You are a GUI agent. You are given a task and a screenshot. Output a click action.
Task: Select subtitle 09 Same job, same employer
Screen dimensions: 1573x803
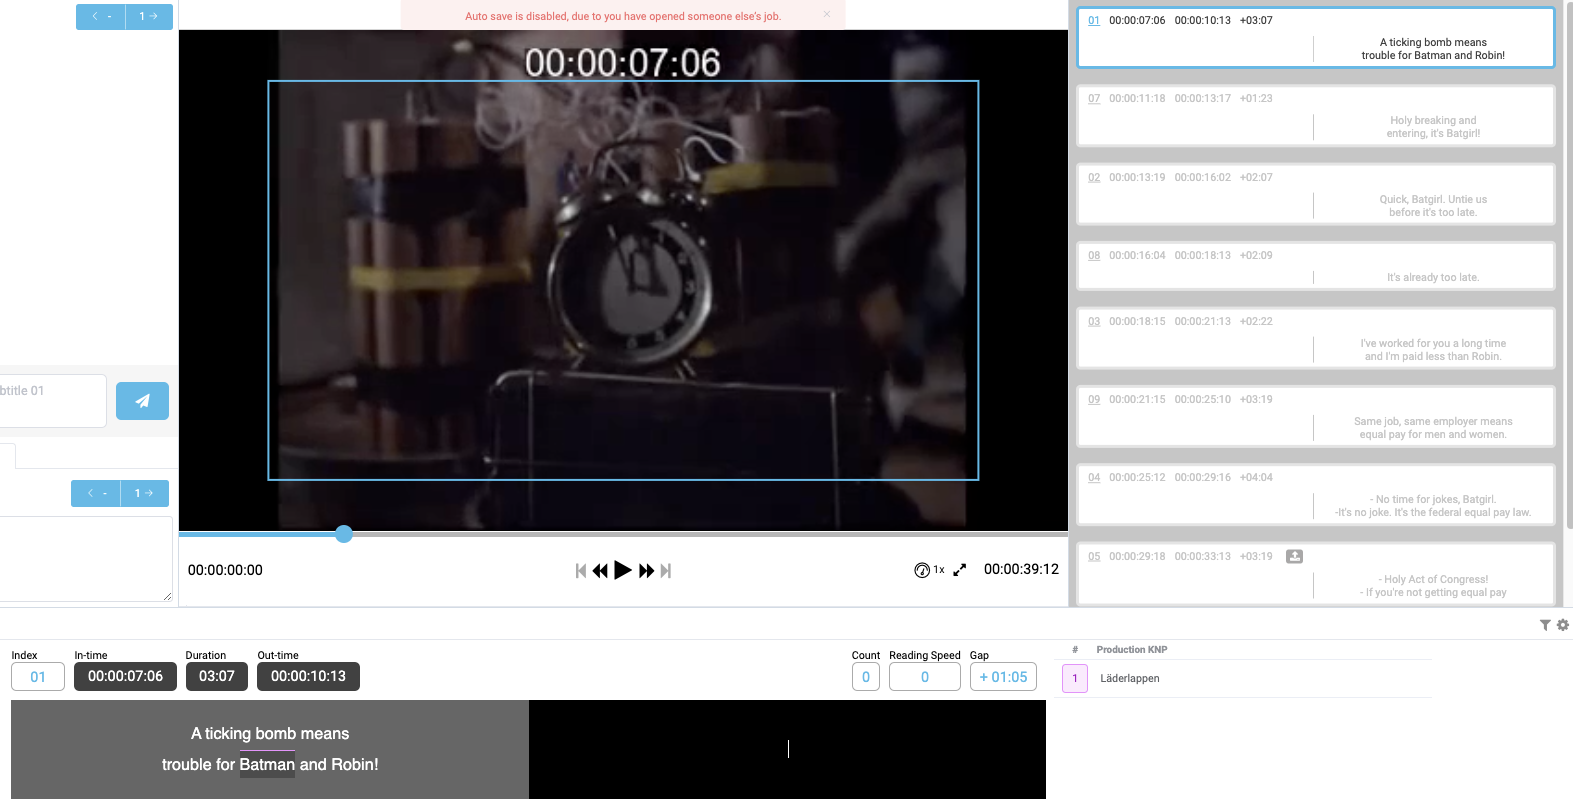point(1315,416)
